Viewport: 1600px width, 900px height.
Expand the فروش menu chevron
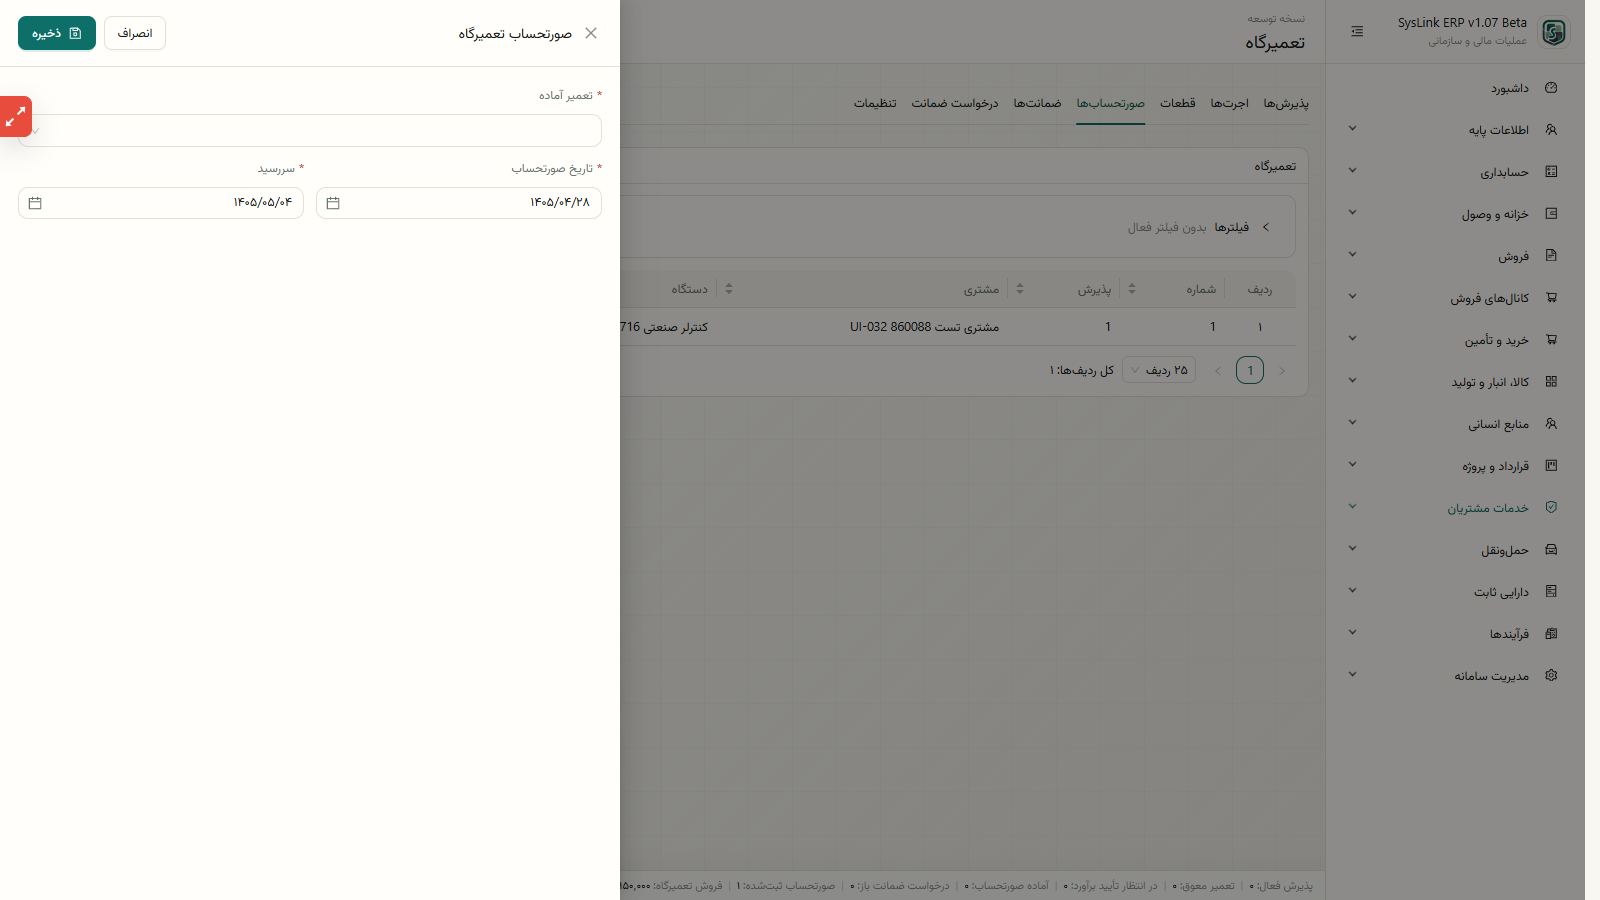tap(1352, 255)
